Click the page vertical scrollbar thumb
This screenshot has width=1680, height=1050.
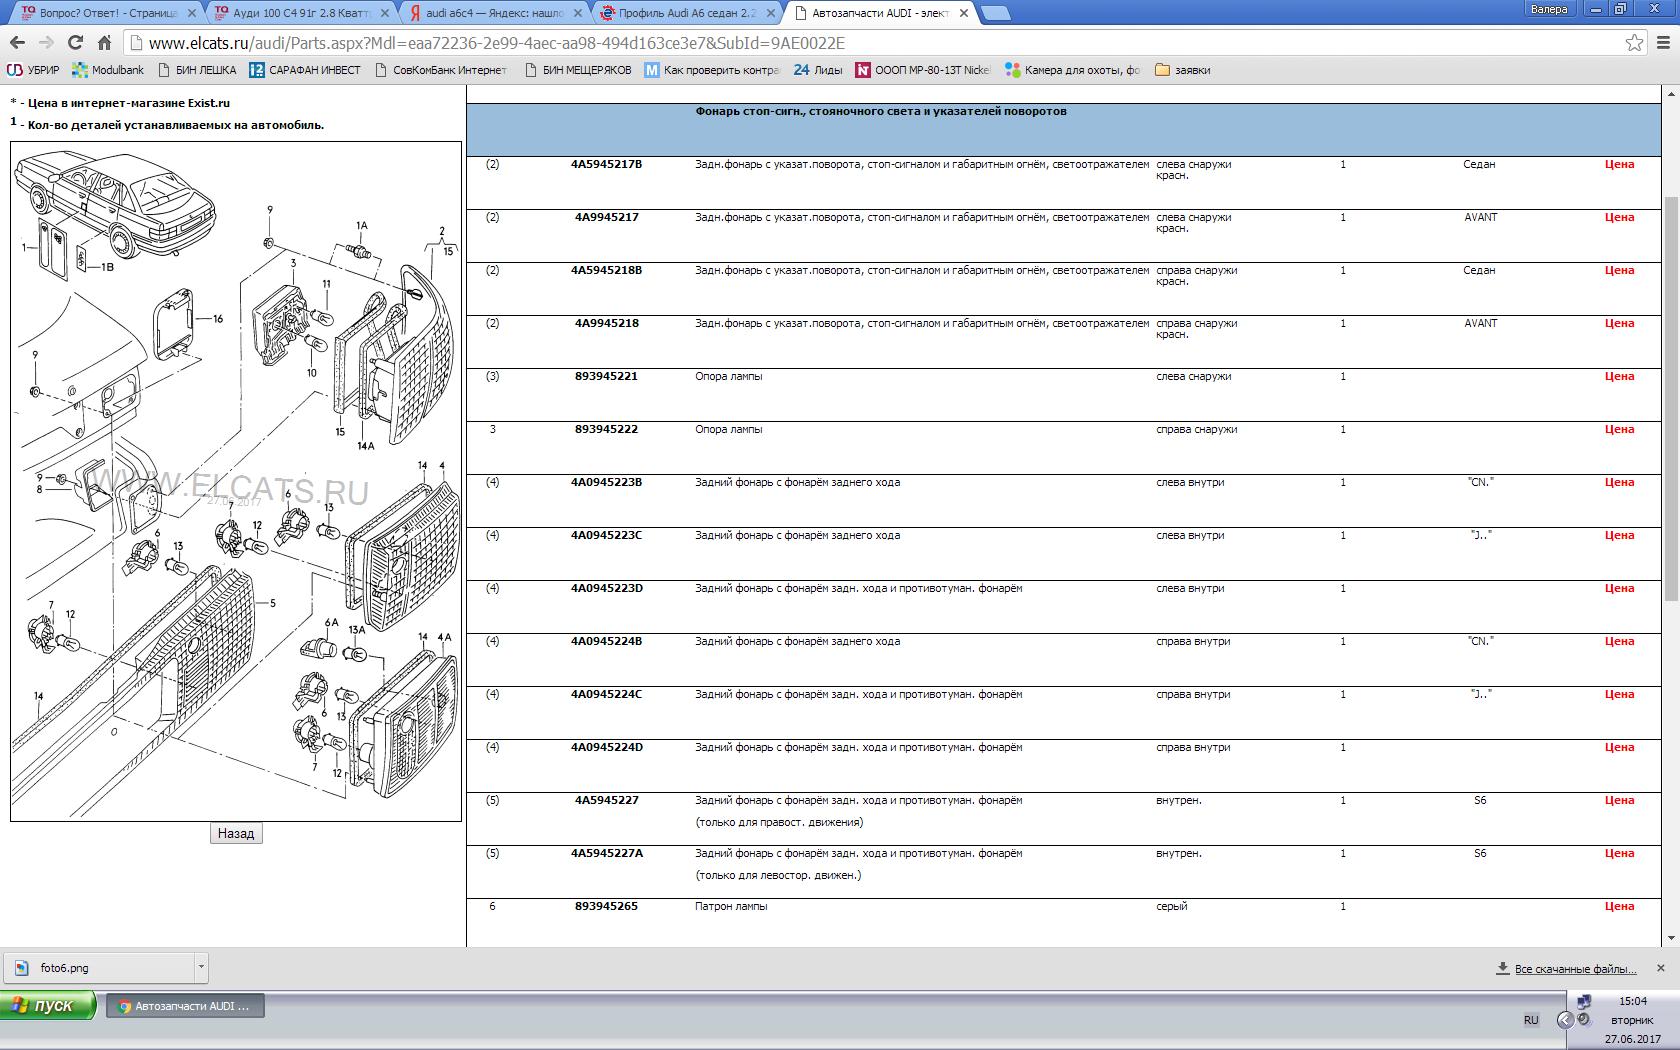click(1670, 400)
